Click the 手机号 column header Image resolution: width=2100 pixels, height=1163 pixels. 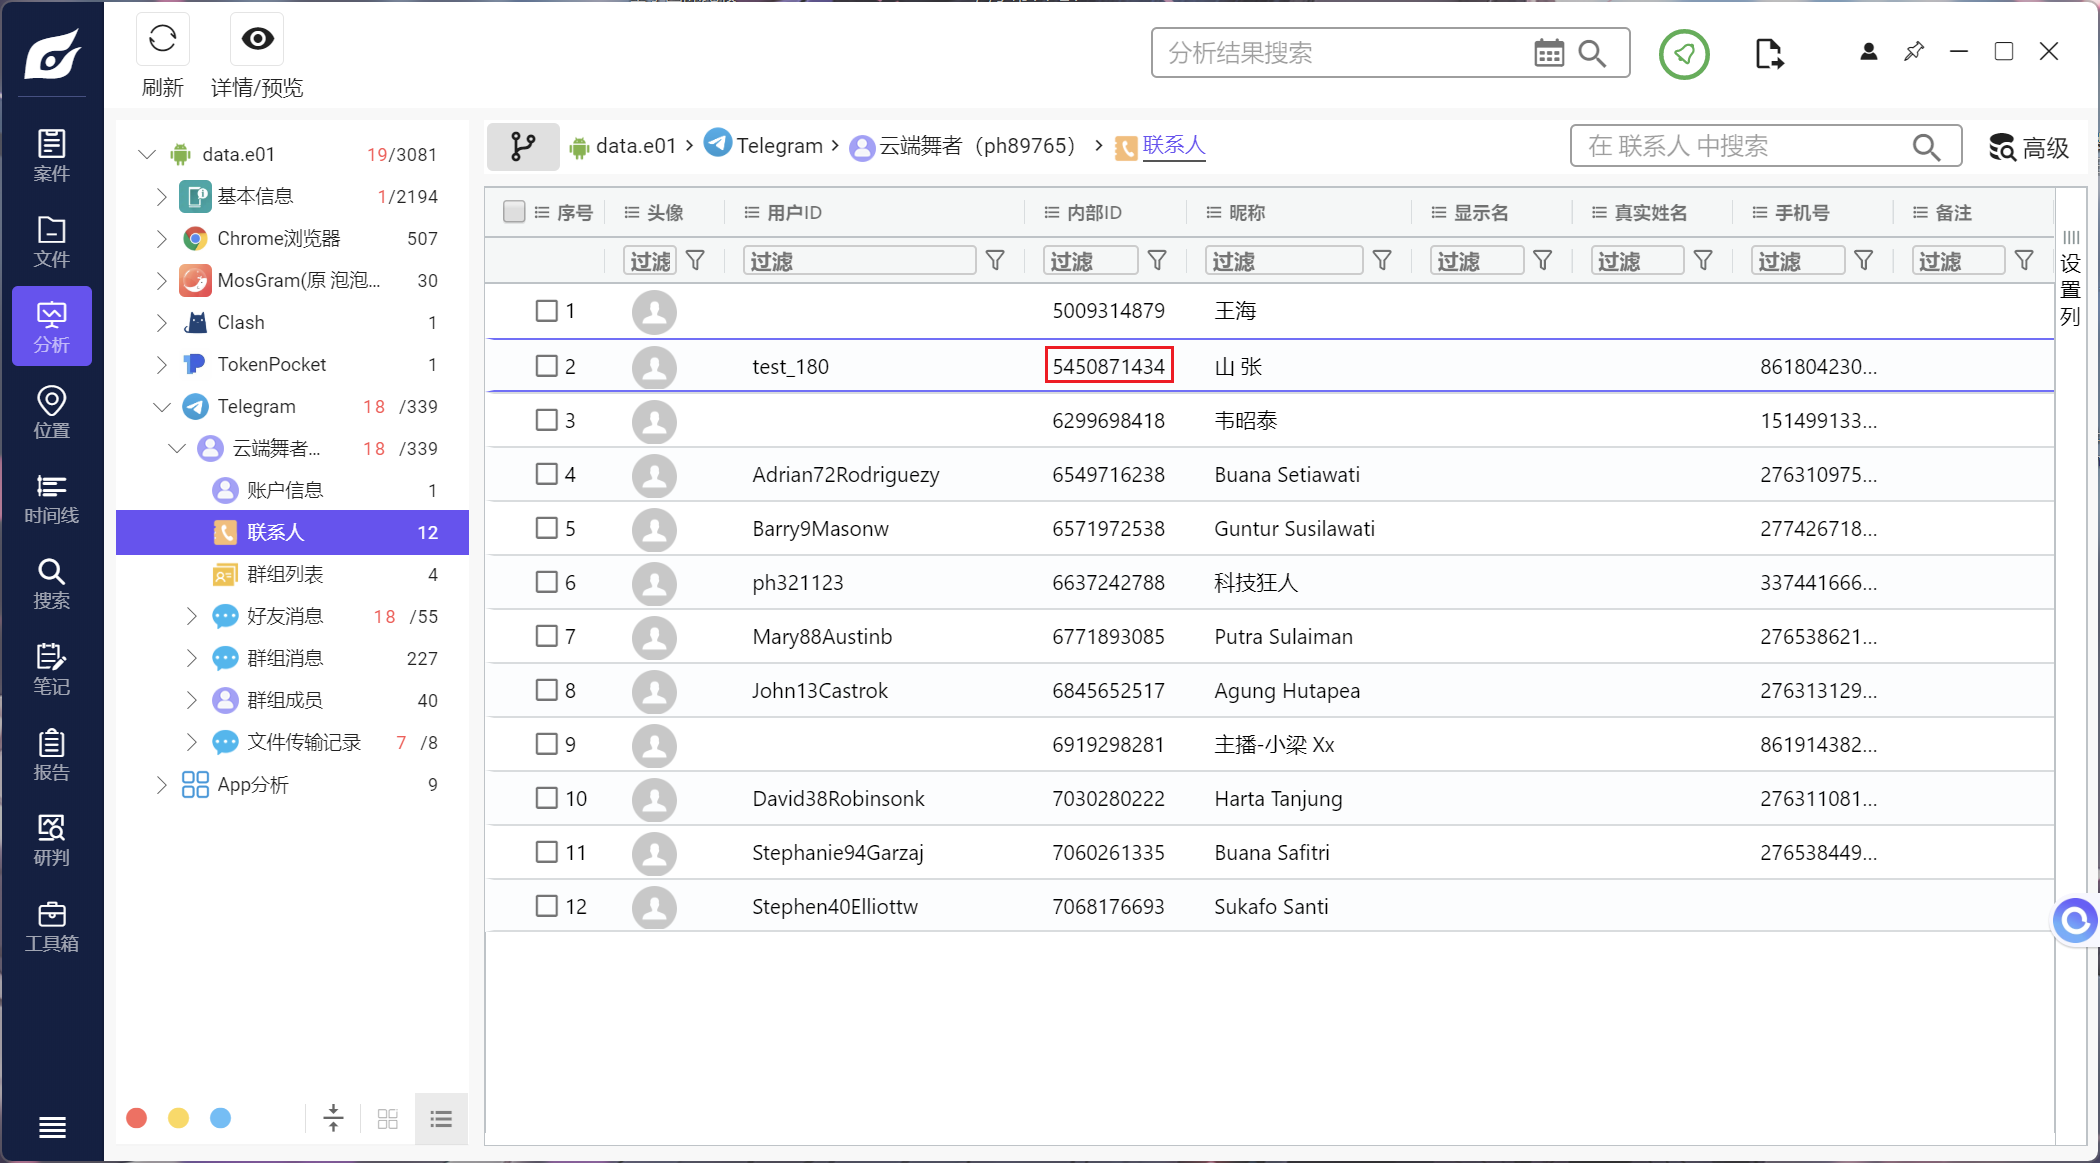click(1802, 212)
